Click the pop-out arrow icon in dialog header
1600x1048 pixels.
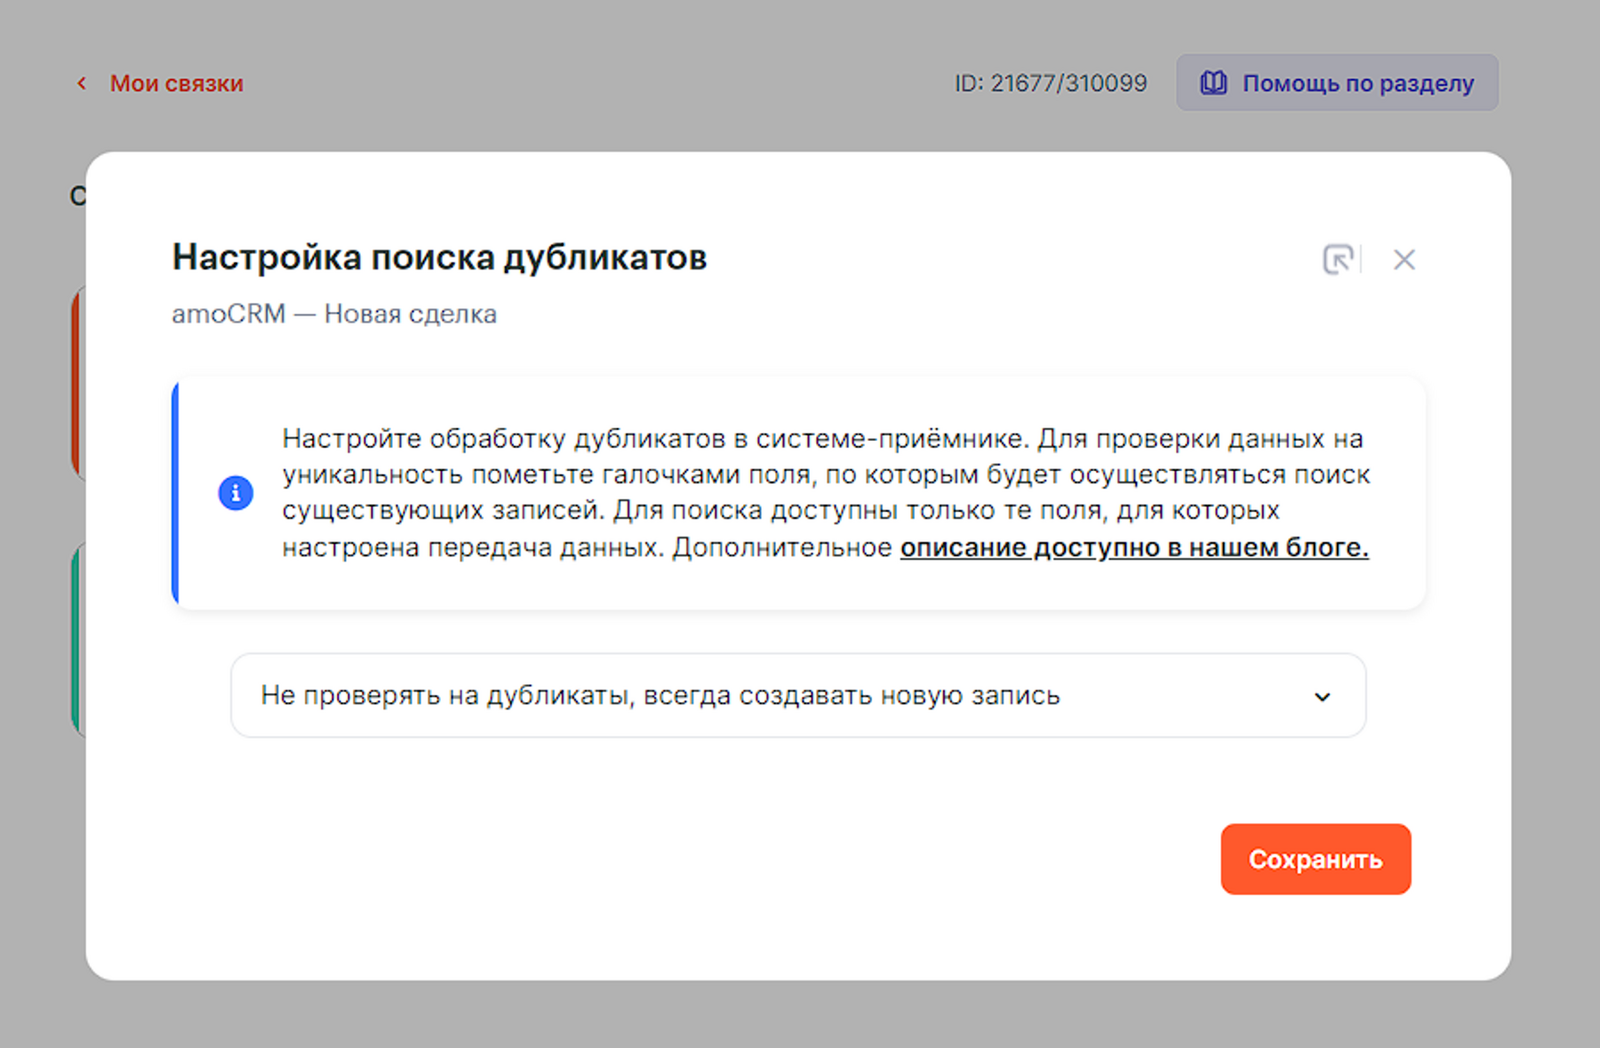(1337, 260)
